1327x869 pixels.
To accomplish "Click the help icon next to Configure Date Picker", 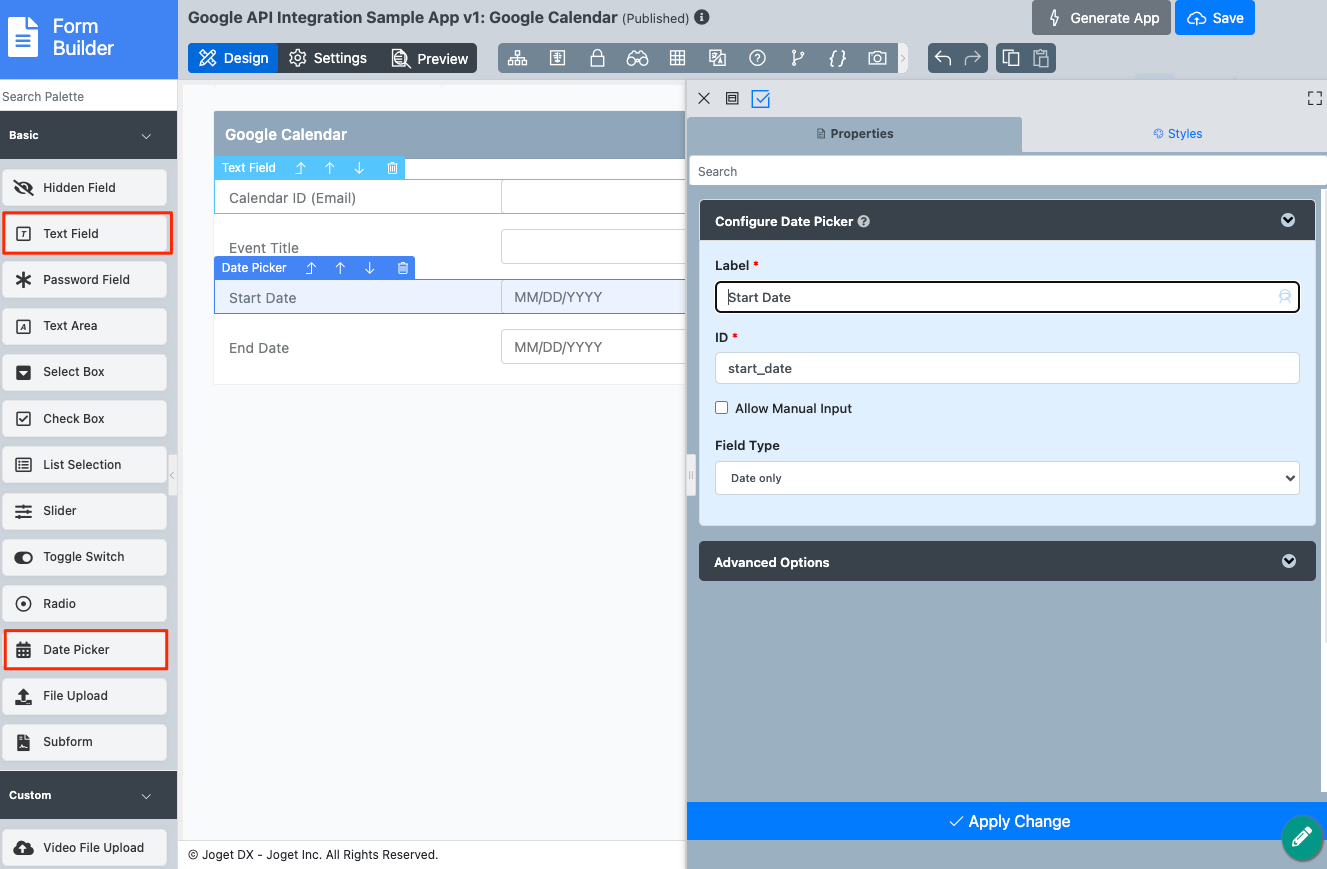I will [x=864, y=222].
